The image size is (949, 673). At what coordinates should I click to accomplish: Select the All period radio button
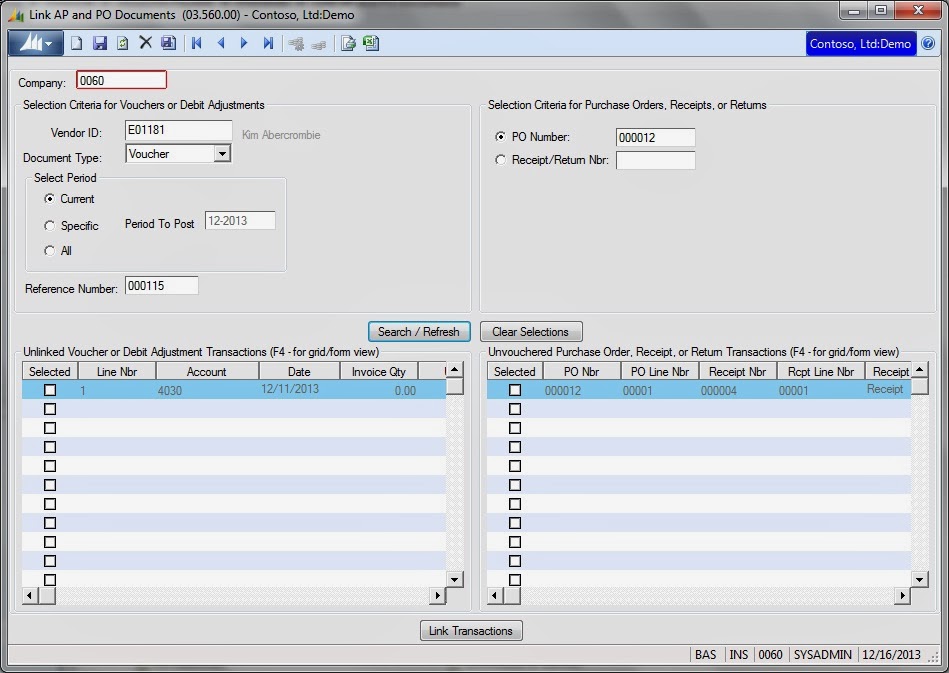pyautogui.click(x=50, y=251)
